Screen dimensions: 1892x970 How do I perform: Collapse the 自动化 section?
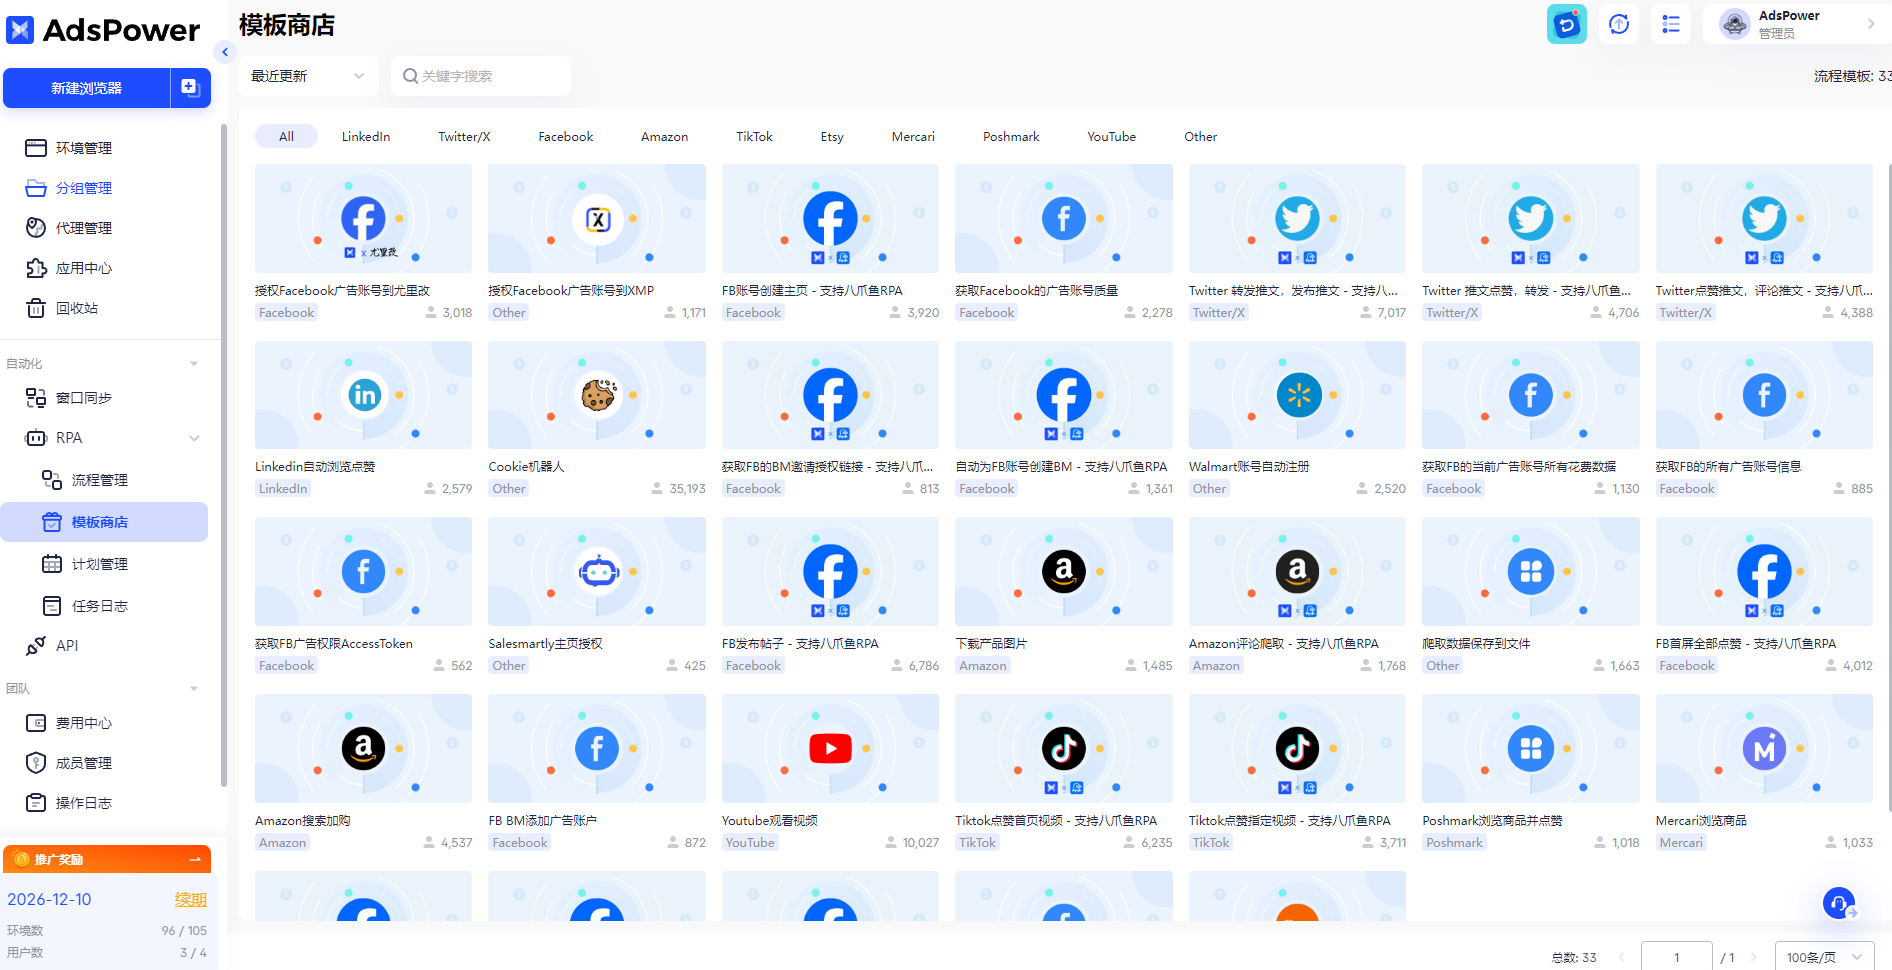coord(194,364)
